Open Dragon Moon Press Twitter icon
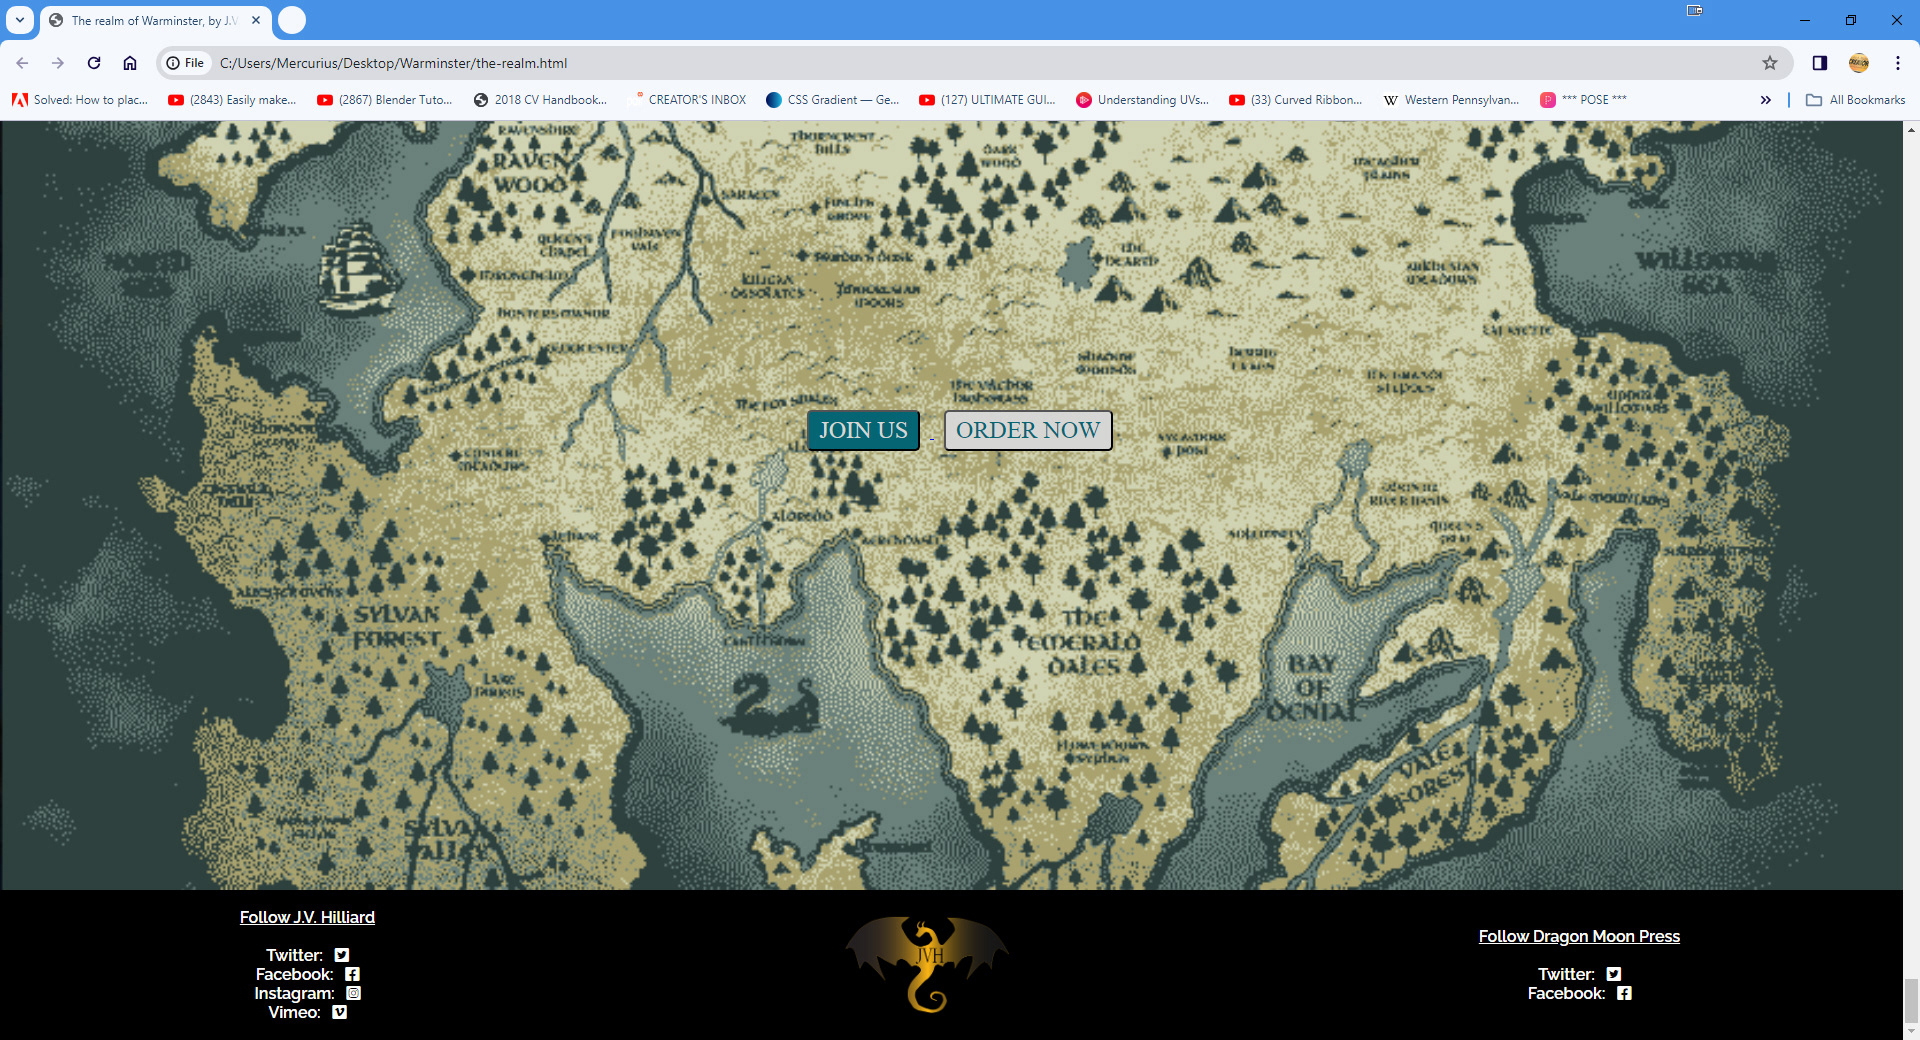Viewport: 1920px width, 1040px height. pyautogui.click(x=1614, y=974)
